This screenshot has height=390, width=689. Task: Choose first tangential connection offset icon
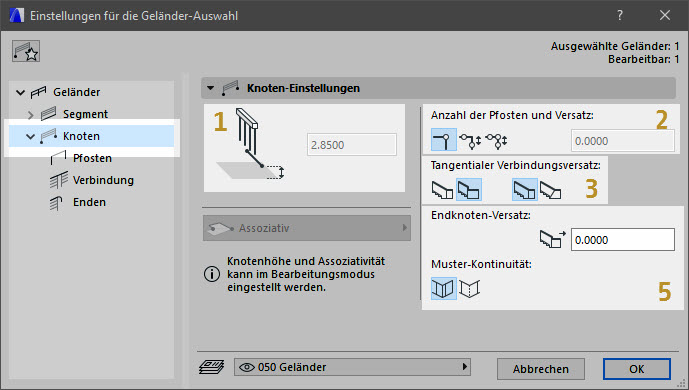[442, 190]
